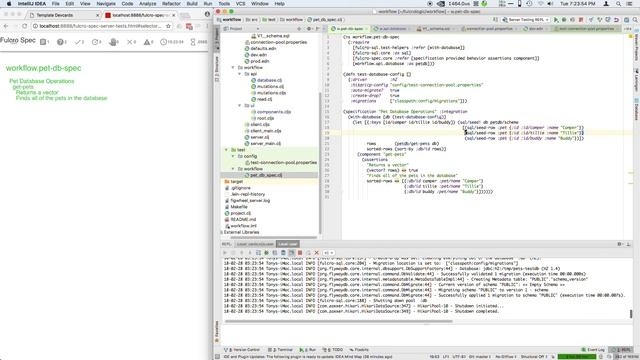Open the REPL namespace dropdown
640x360 pixels.
pyautogui.click(x=329, y=253)
